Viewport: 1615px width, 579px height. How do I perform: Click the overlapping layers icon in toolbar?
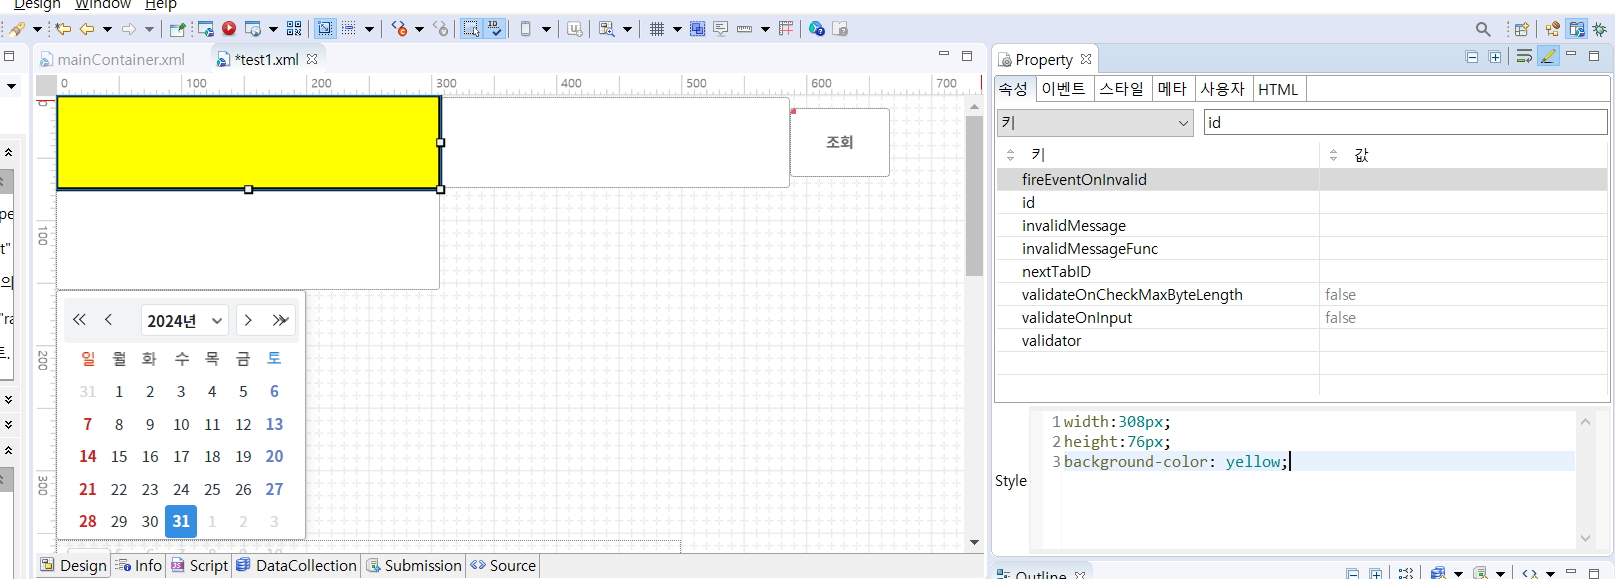(x=697, y=29)
